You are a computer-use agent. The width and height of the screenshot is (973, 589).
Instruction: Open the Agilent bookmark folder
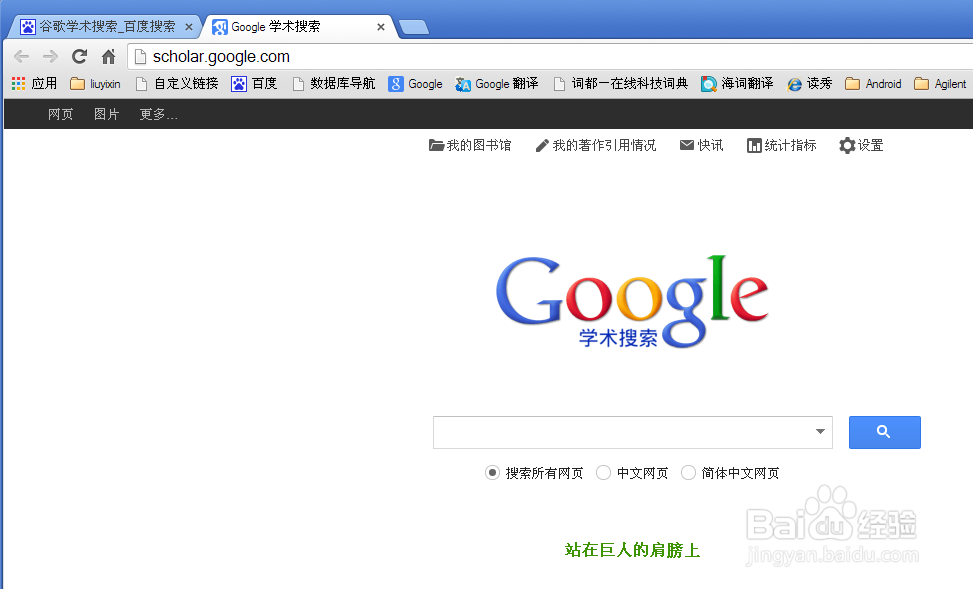(940, 84)
